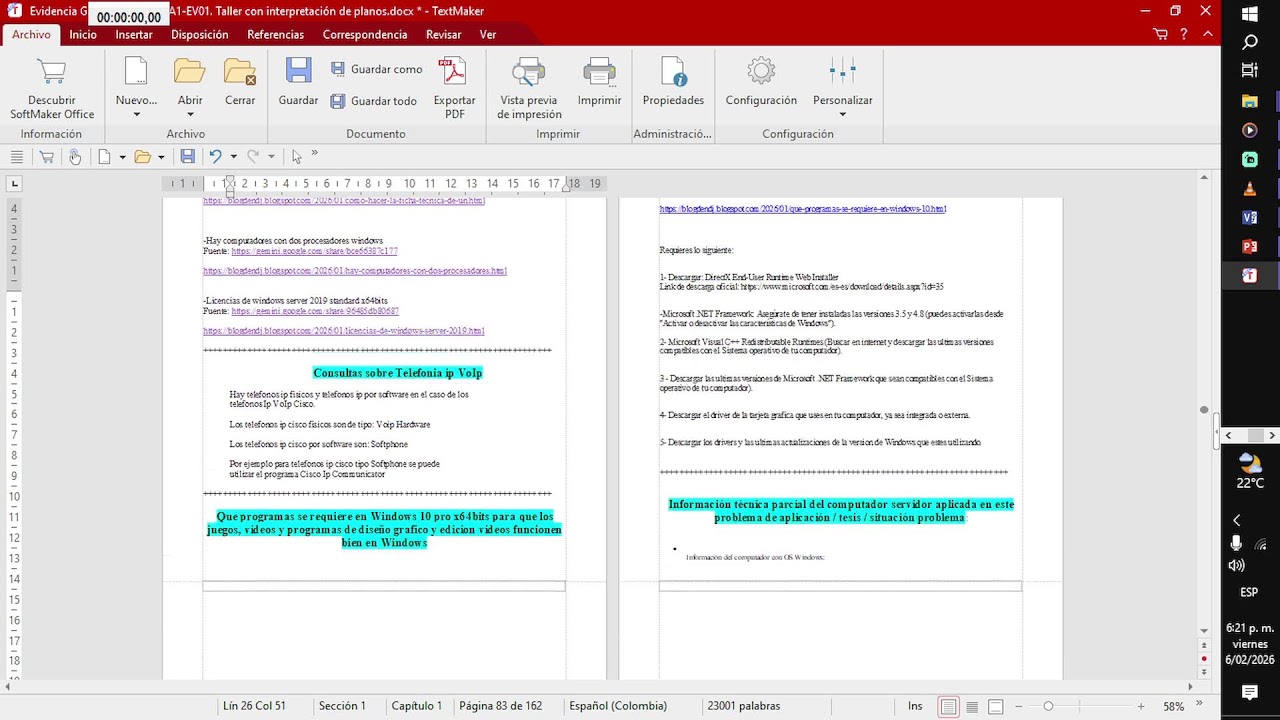Open the Referencias ribbon tab

pos(275,34)
